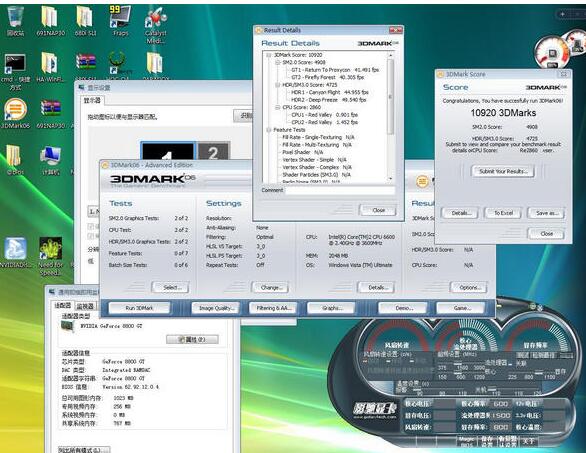Select GT1 - Return To Proxycon row

click(335, 70)
